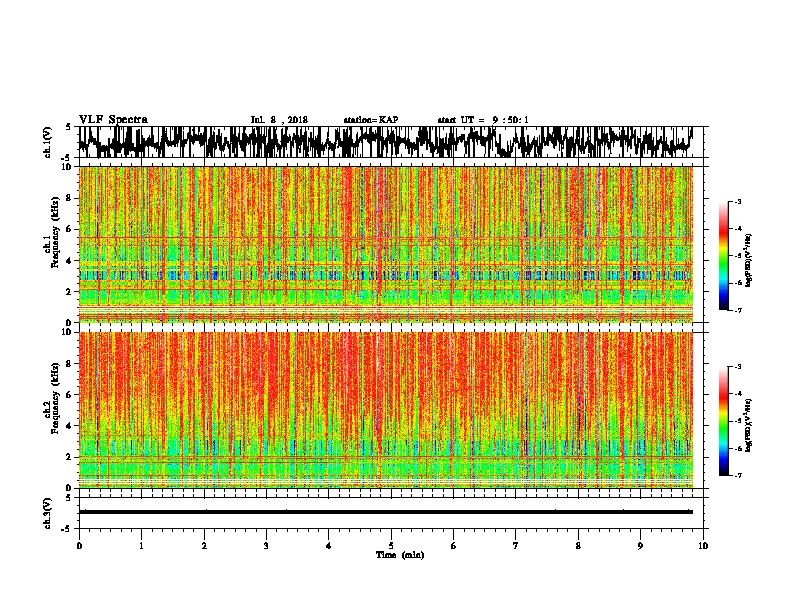
Task: Click the 'ch.3(V)' axis label
Action: 47,513
